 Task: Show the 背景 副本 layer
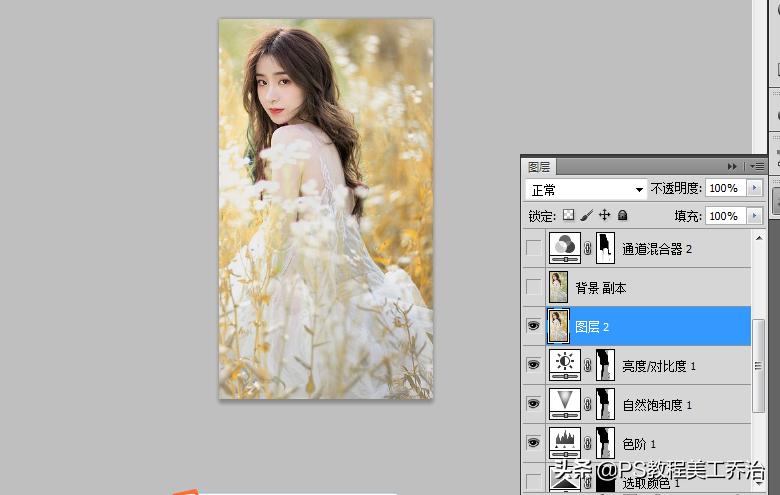click(533, 288)
